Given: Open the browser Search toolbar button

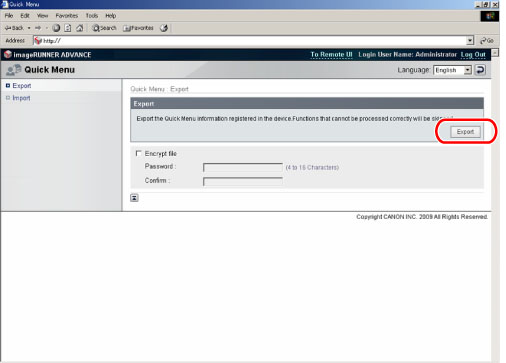Looking at the screenshot, I should point(104,28).
